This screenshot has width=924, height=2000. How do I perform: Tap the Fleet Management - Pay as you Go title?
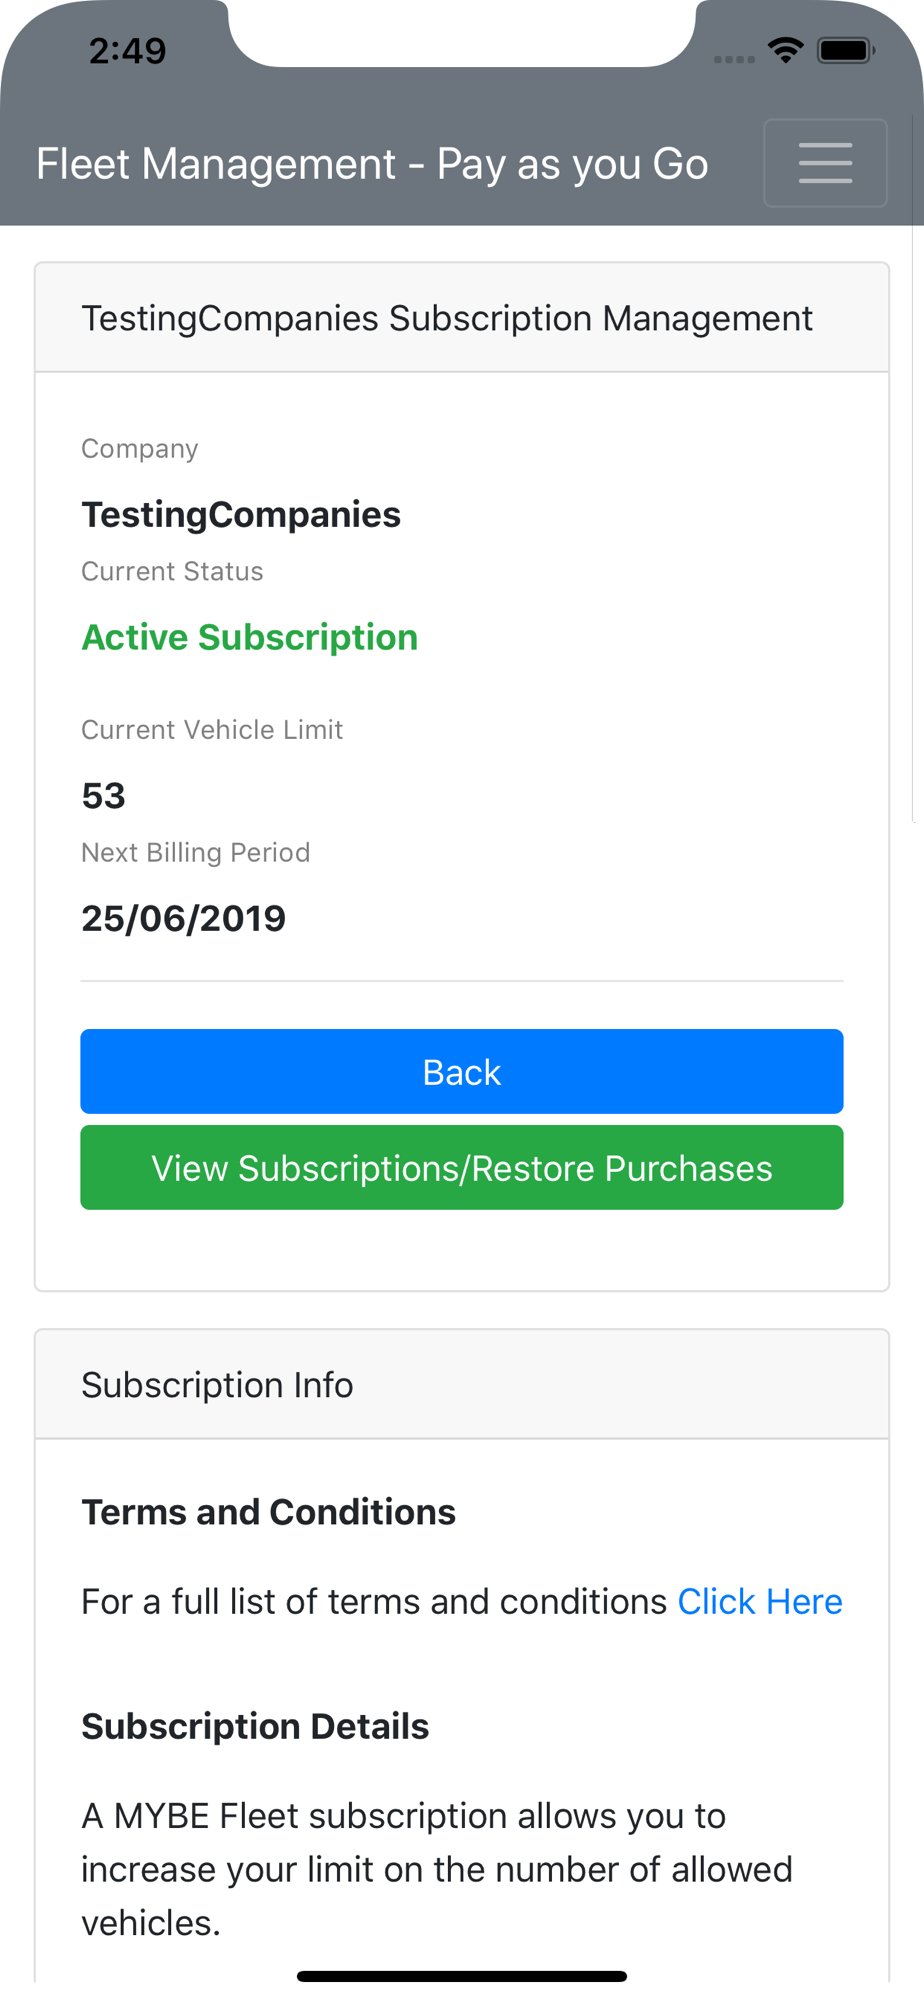tap(372, 164)
